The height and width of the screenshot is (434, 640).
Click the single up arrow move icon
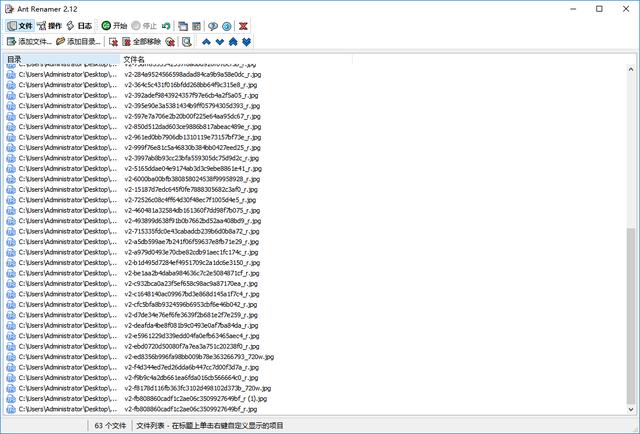(x=206, y=42)
